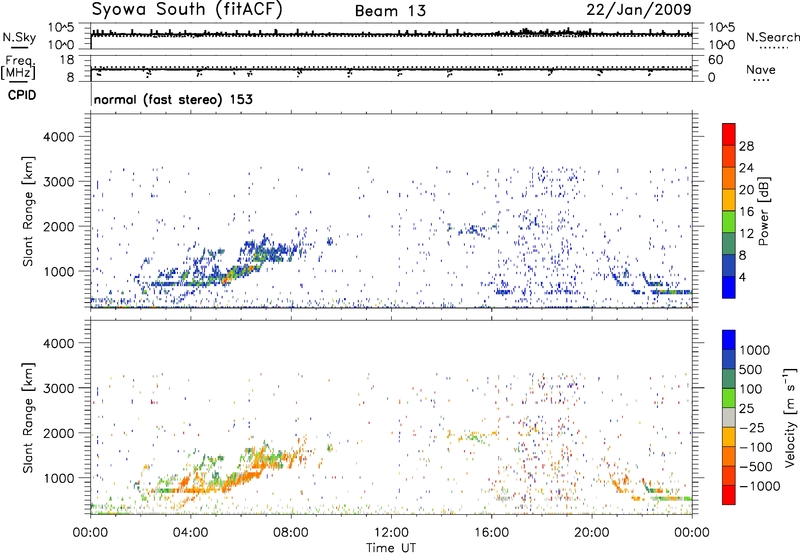Click the '18' frequency axis tick label

[x=67, y=60]
